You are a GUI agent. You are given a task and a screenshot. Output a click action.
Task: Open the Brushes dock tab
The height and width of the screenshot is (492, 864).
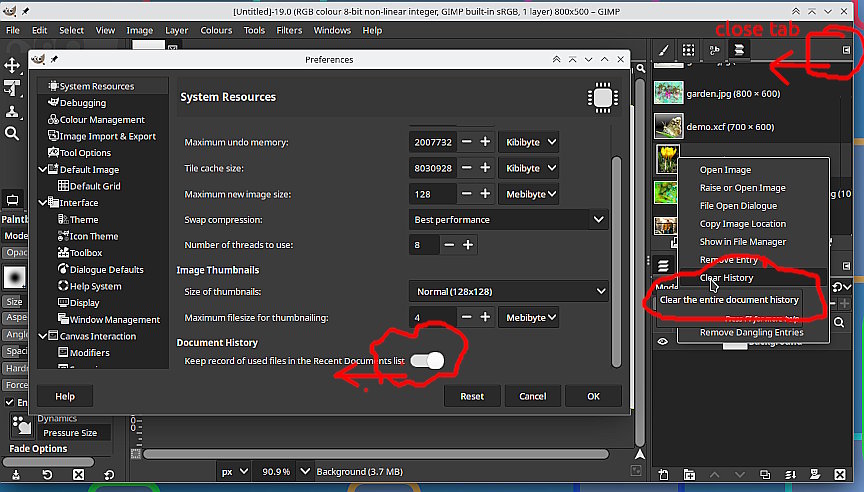pos(664,50)
